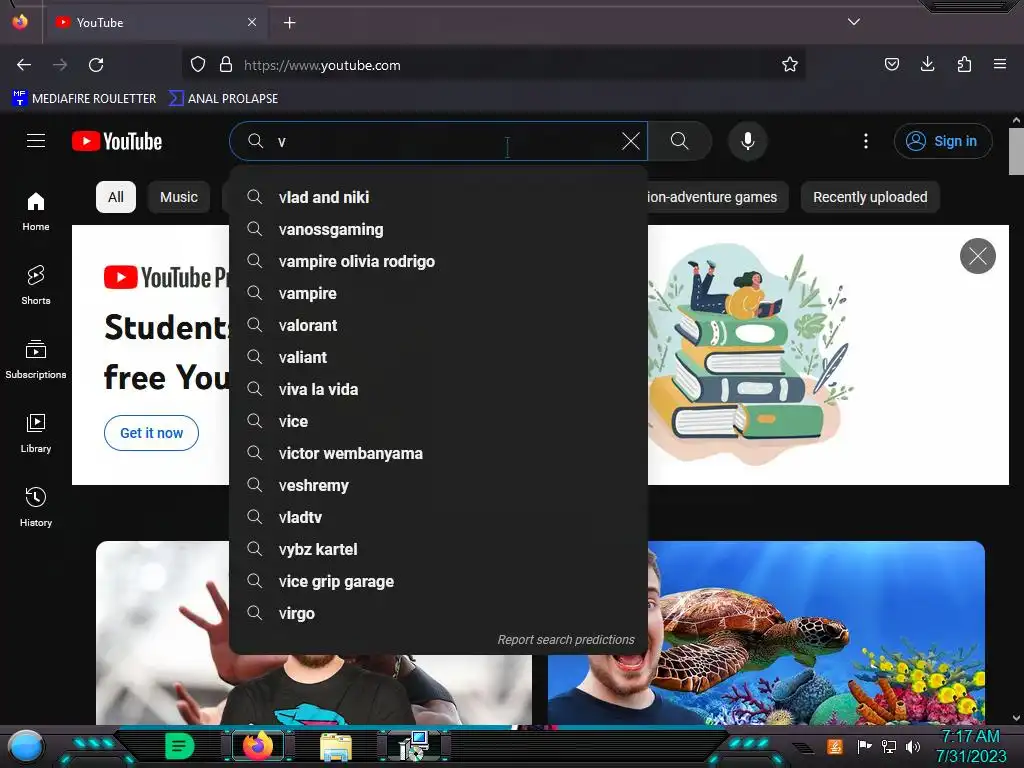Viewport: 1024px width, 768px height.
Task: Choose the plain 'vampire' suggestion
Action: [438, 293]
